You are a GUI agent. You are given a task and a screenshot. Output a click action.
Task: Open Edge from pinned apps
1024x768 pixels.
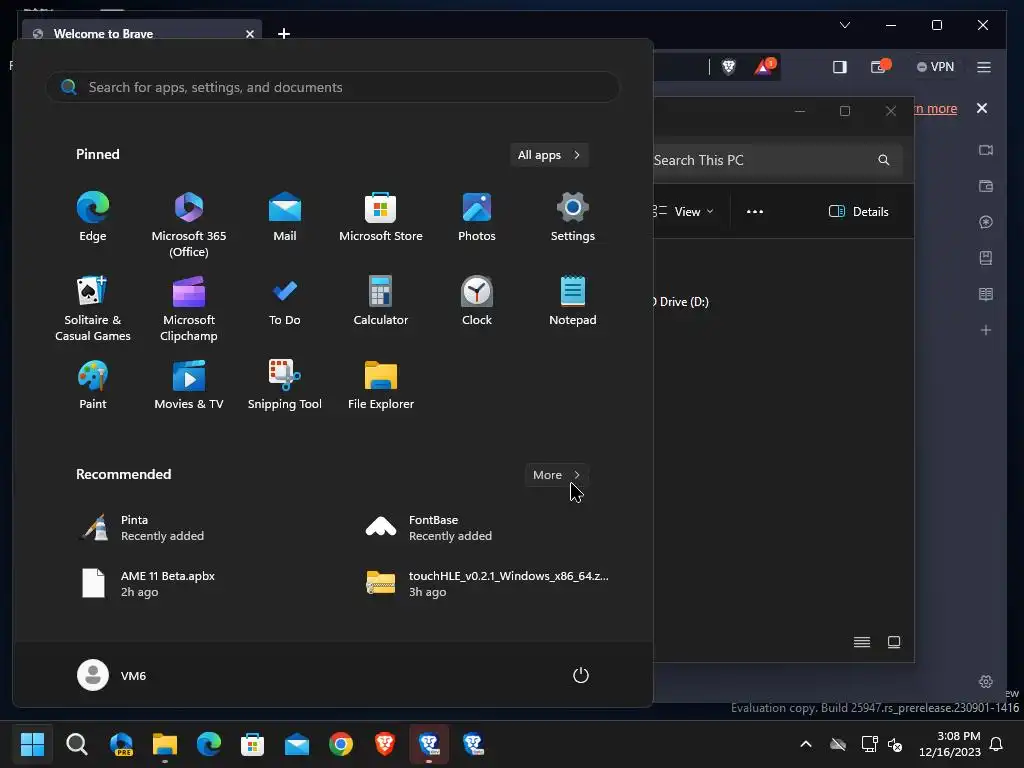click(x=93, y=217)
